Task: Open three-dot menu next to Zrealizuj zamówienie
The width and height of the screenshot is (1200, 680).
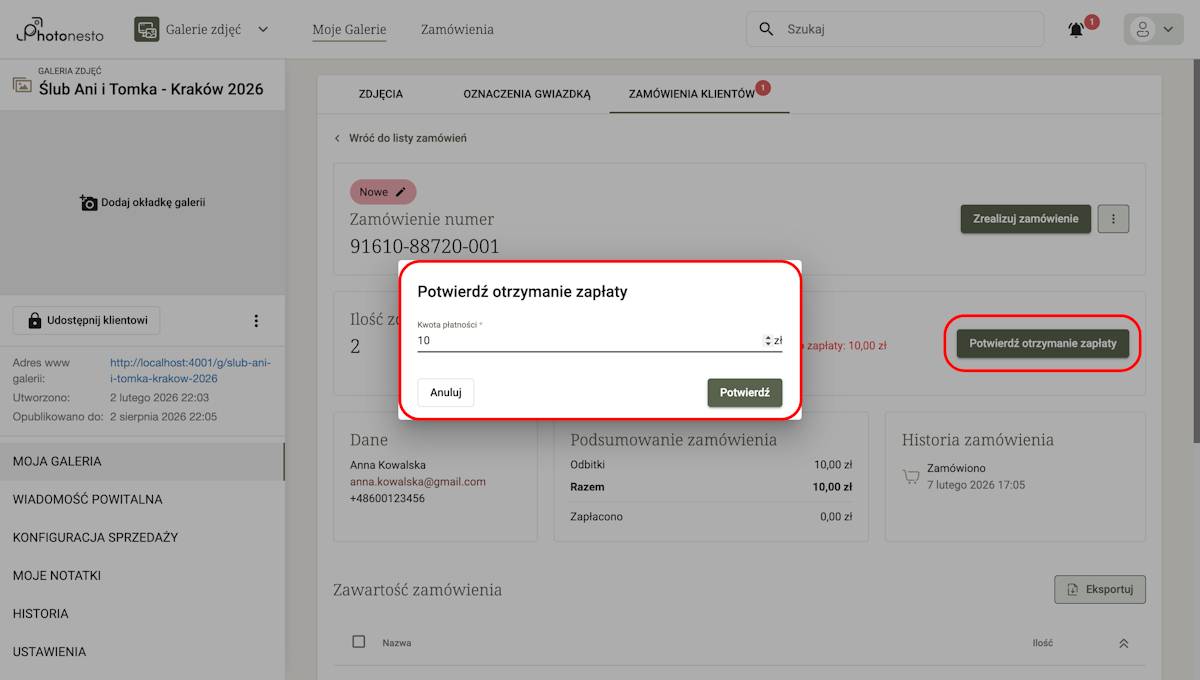Action: click(1113, 219)
